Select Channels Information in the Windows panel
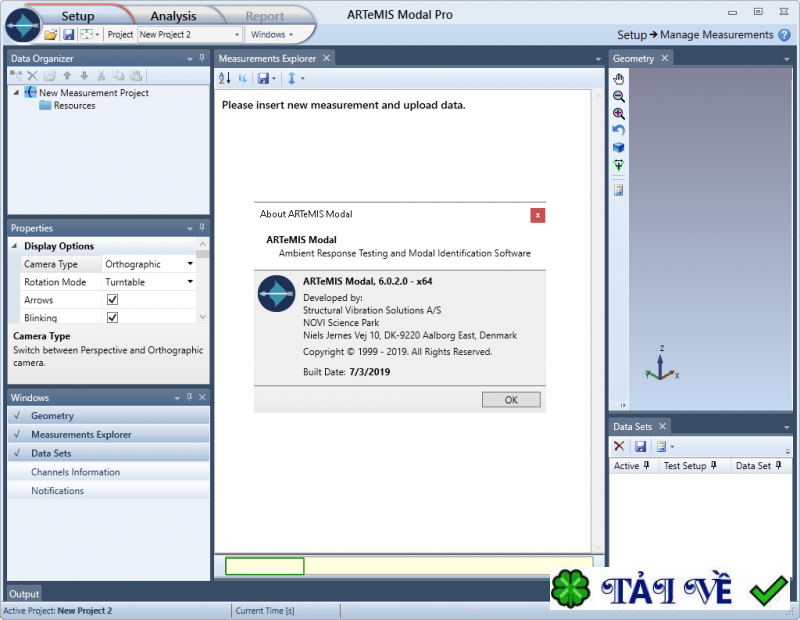 (x=76, y=471)
